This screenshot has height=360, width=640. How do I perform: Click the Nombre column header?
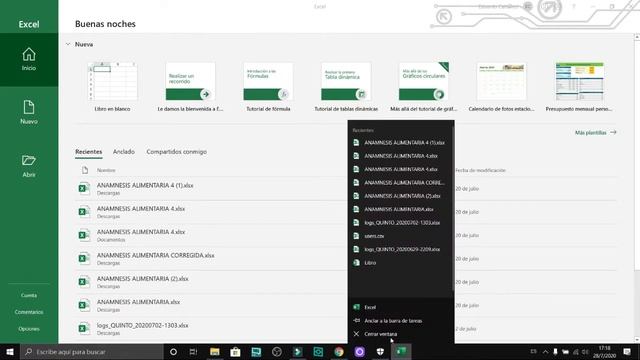tap(106, 170)
